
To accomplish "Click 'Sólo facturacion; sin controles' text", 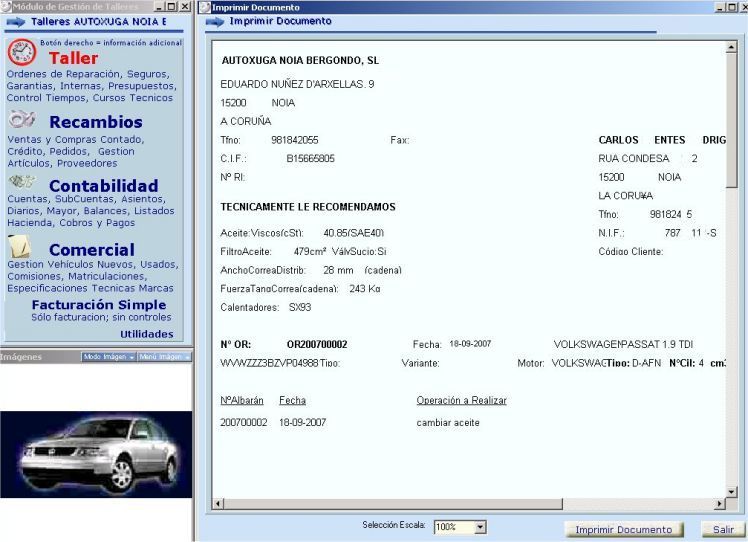I will (x=101, y=317).
